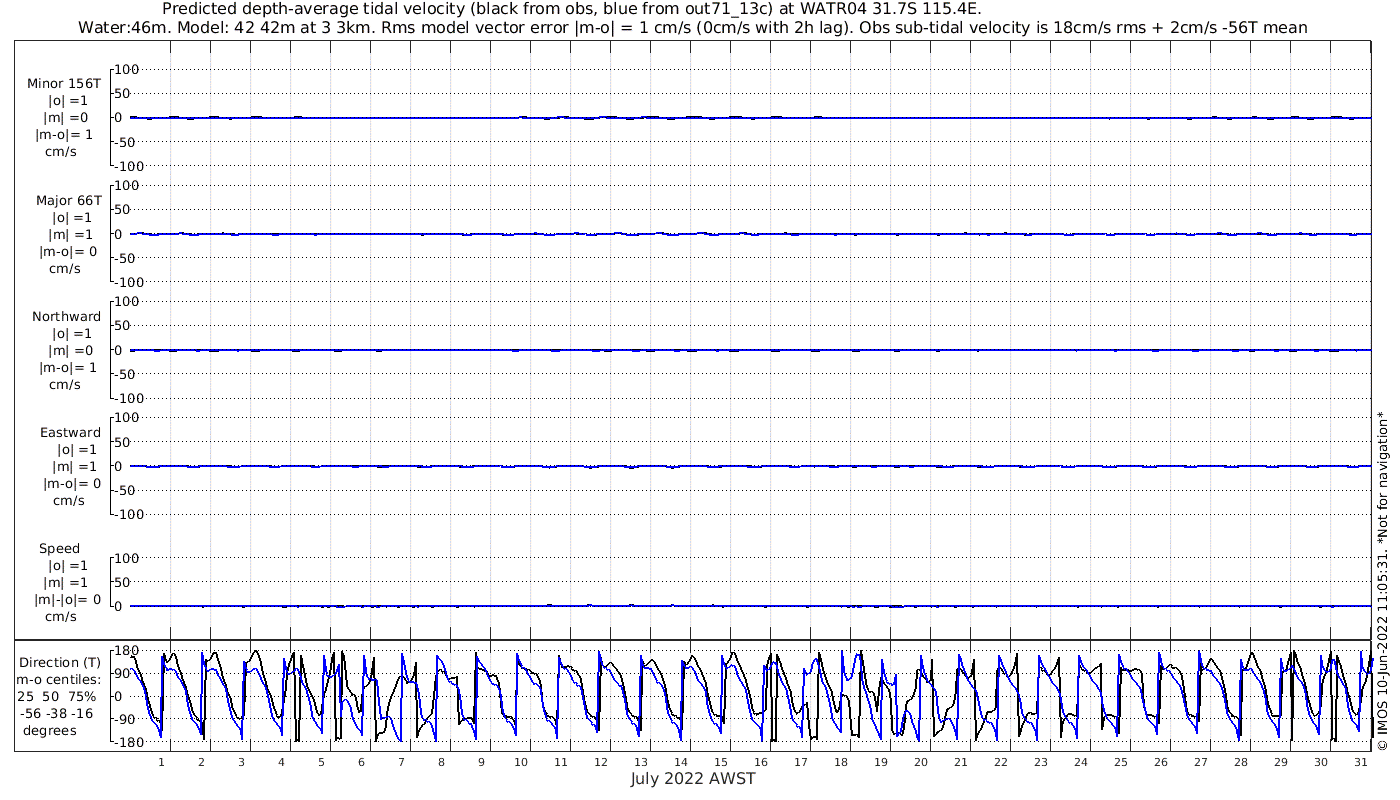This screenshot has width=1400, height=800.
Task: Click day 13 on the date axis
Action: point(641,762)
